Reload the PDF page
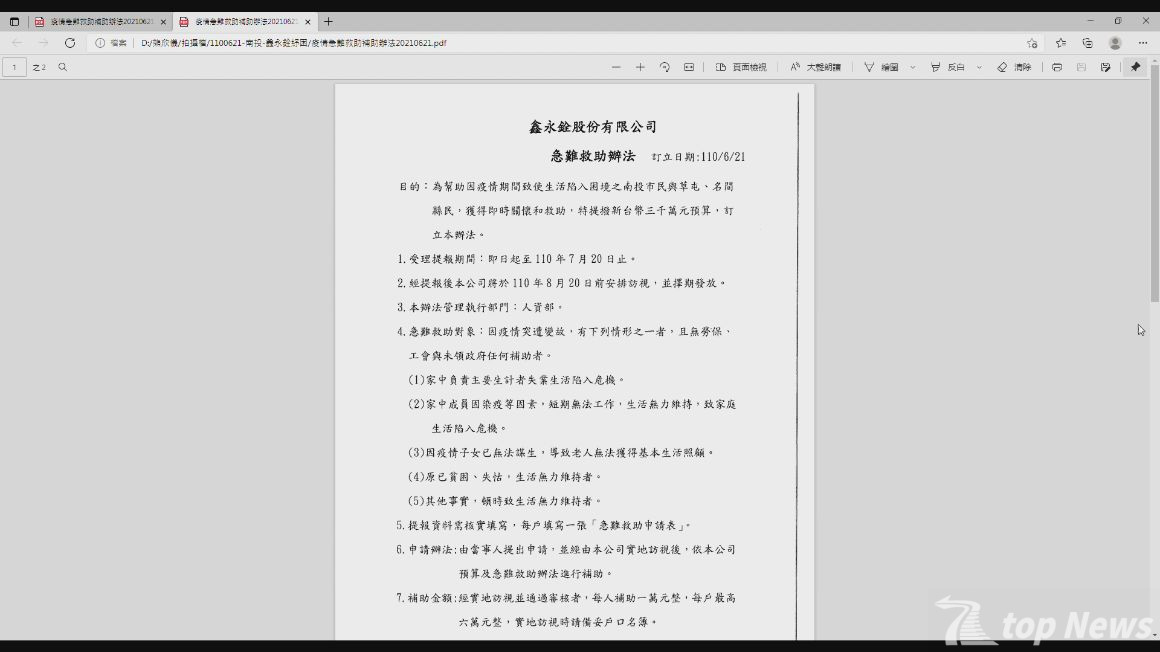This screenshot has height=652, width=1160. click(70, 43)
